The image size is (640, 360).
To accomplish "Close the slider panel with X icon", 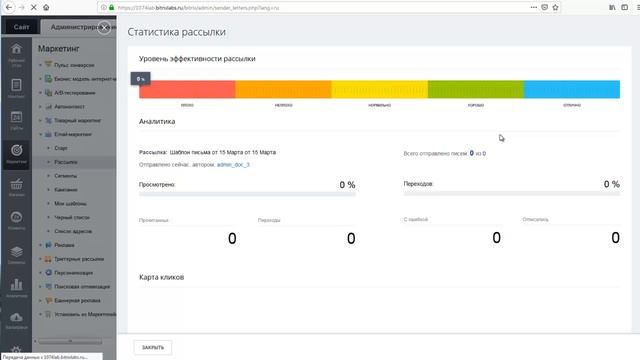I will coord(104,27).
